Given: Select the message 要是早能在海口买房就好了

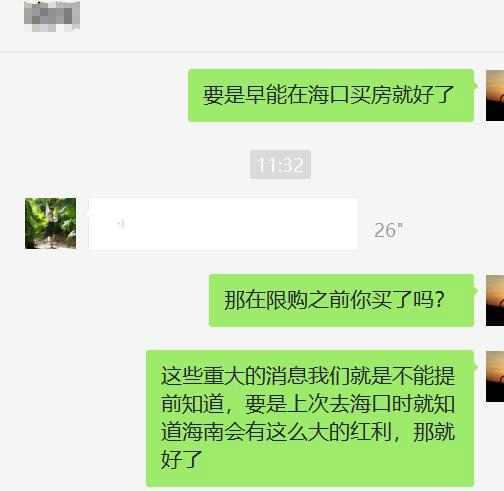Looking at the screenshot, I should click(331, 95).
